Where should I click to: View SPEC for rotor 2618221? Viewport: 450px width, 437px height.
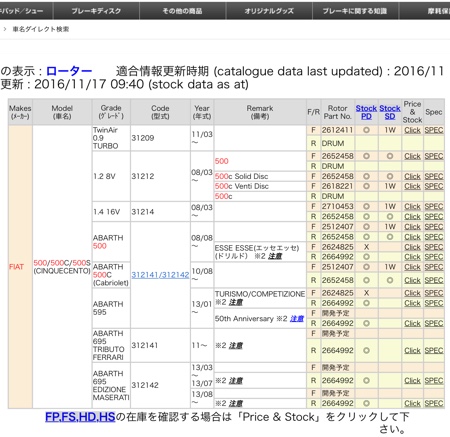click(434, 186)
